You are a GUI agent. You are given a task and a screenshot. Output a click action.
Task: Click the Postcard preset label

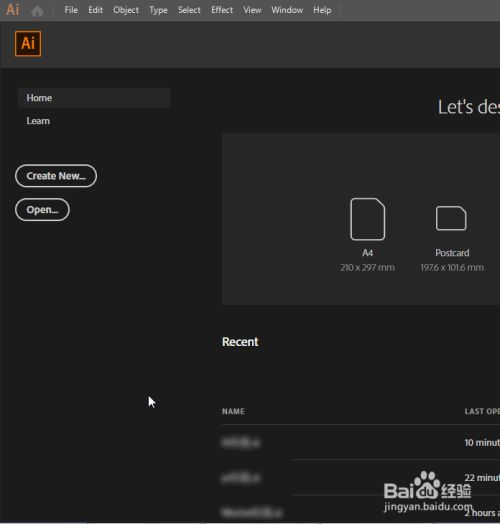tap(452, 253)
